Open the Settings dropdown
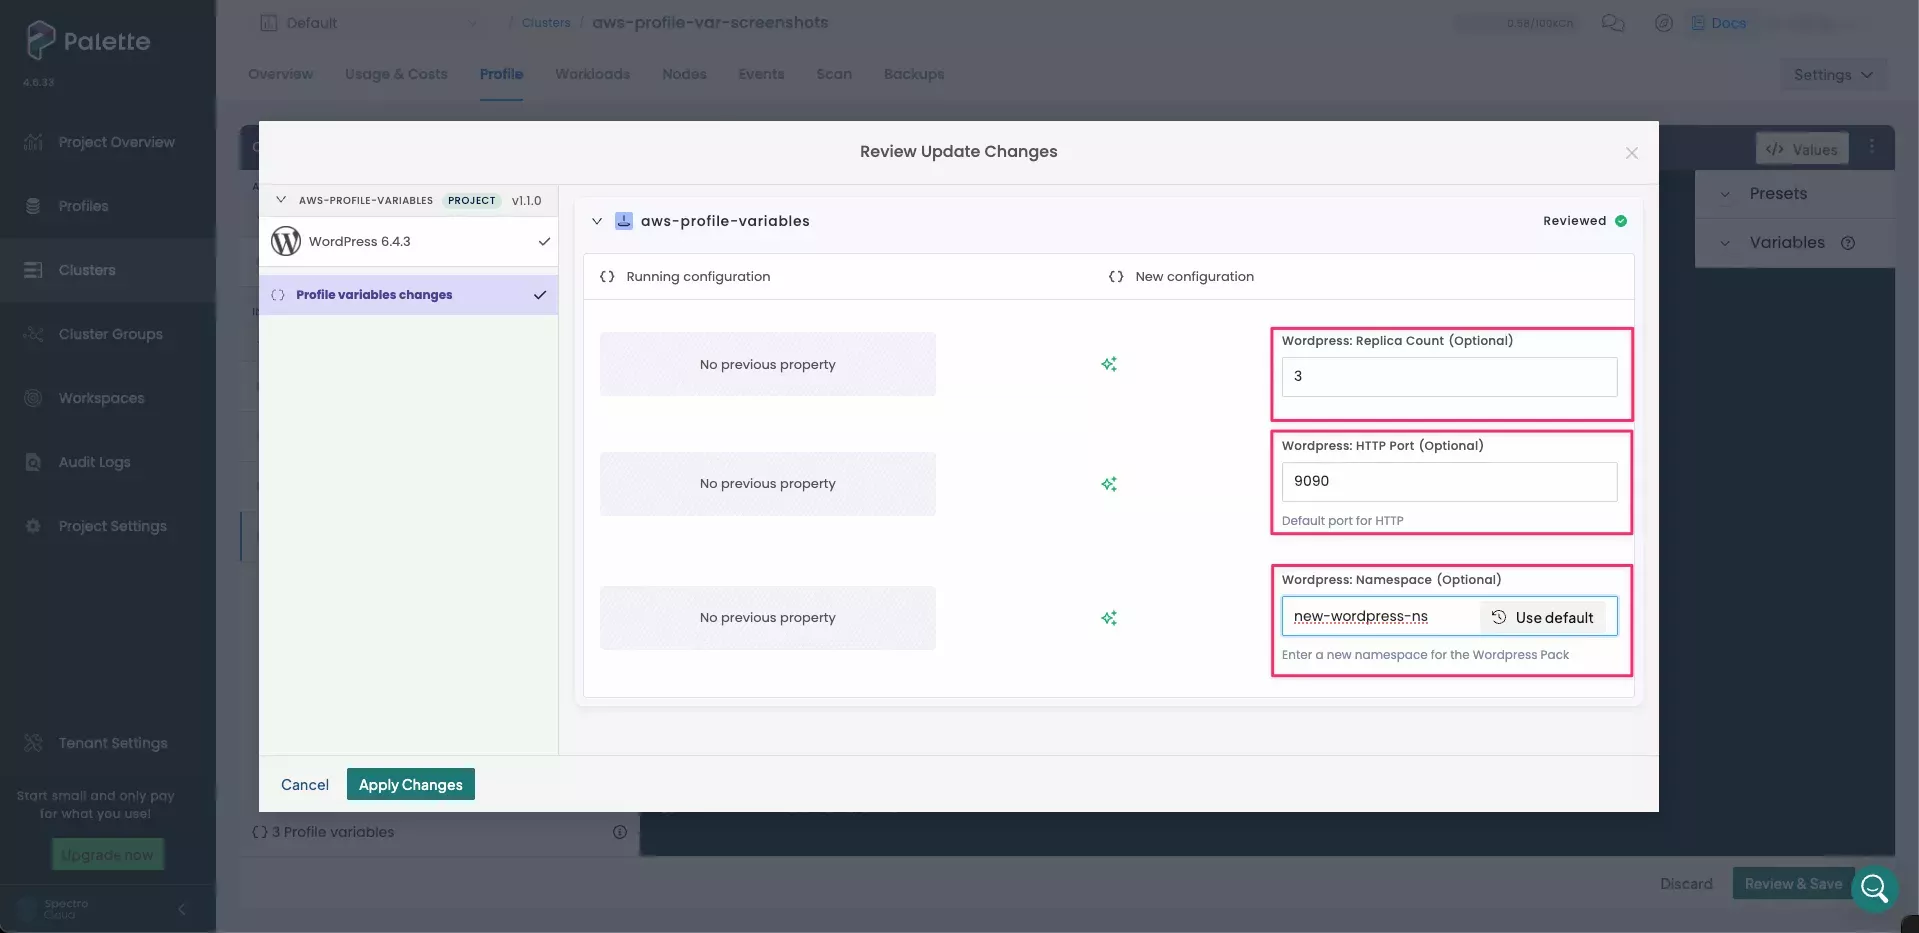This screenshot has height=933, width=1919. 1832,75
